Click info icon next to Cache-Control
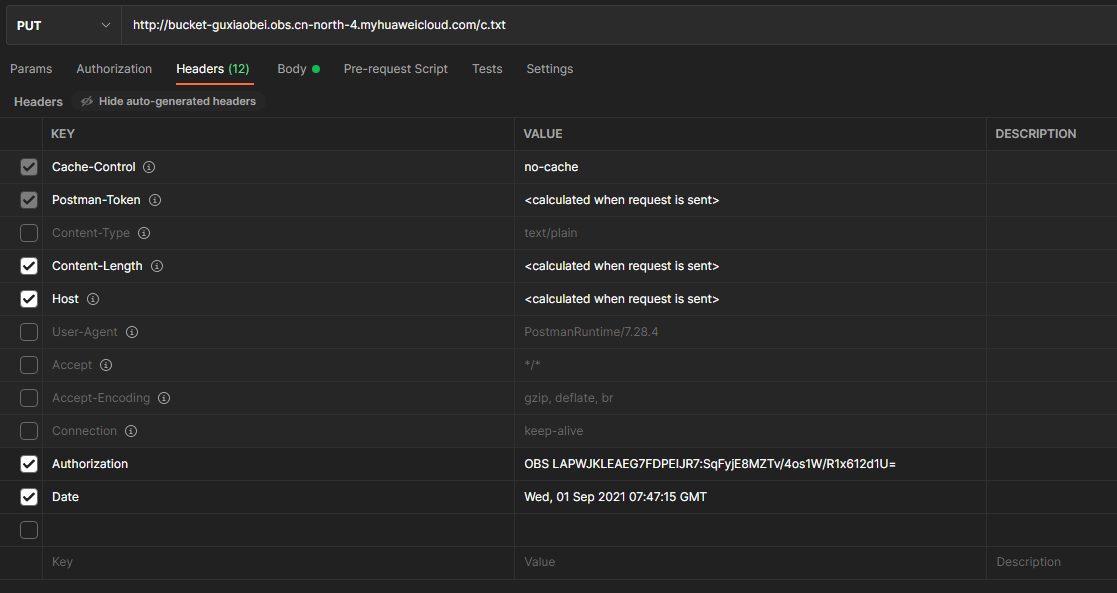 click(149, 167)
